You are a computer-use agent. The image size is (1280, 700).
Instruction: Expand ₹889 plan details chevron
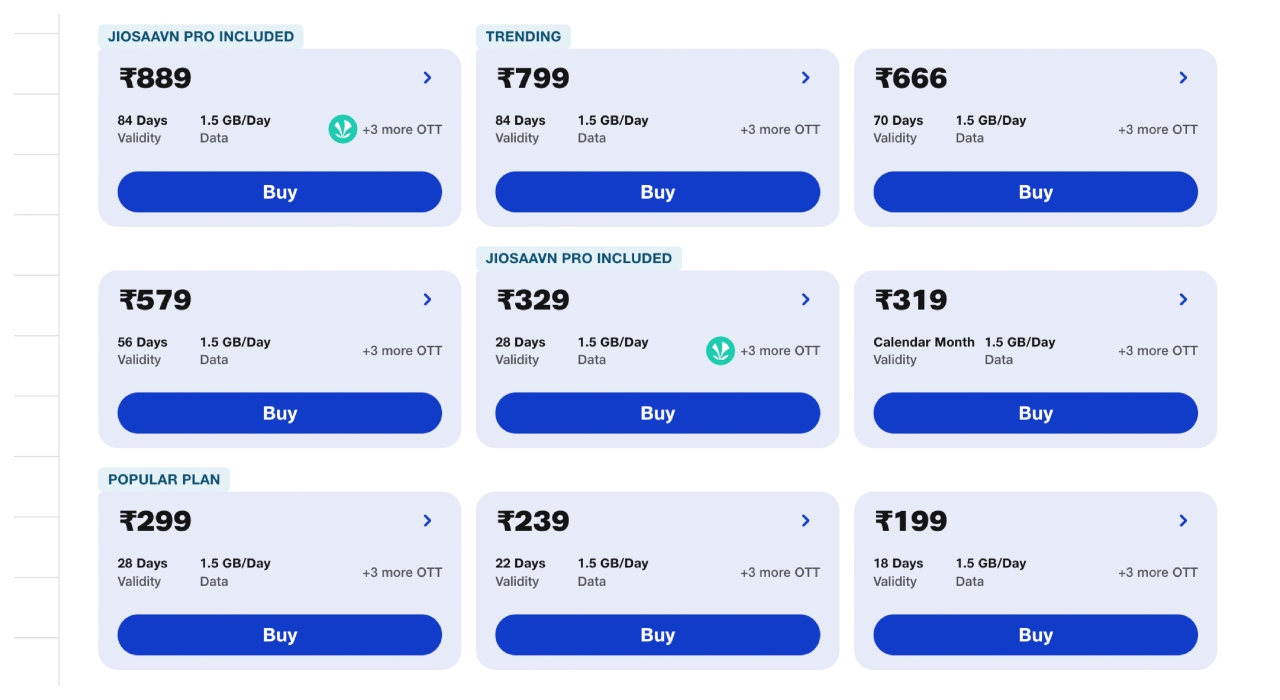pos(427,78)
